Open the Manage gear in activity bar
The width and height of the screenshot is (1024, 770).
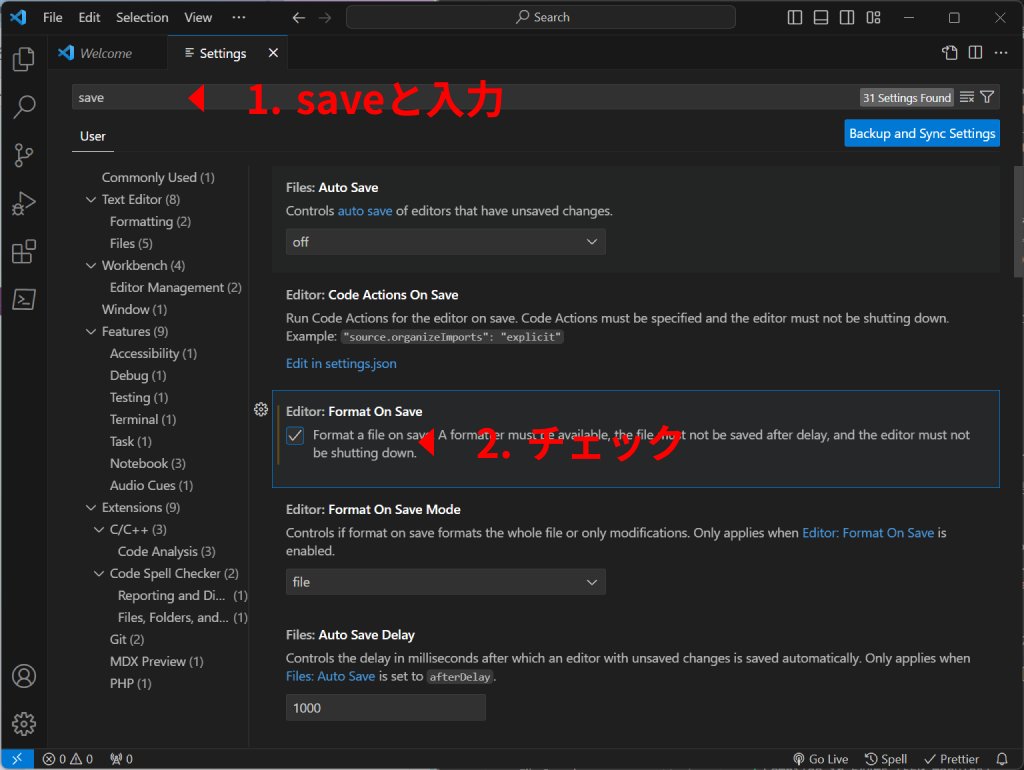(24, 724)
